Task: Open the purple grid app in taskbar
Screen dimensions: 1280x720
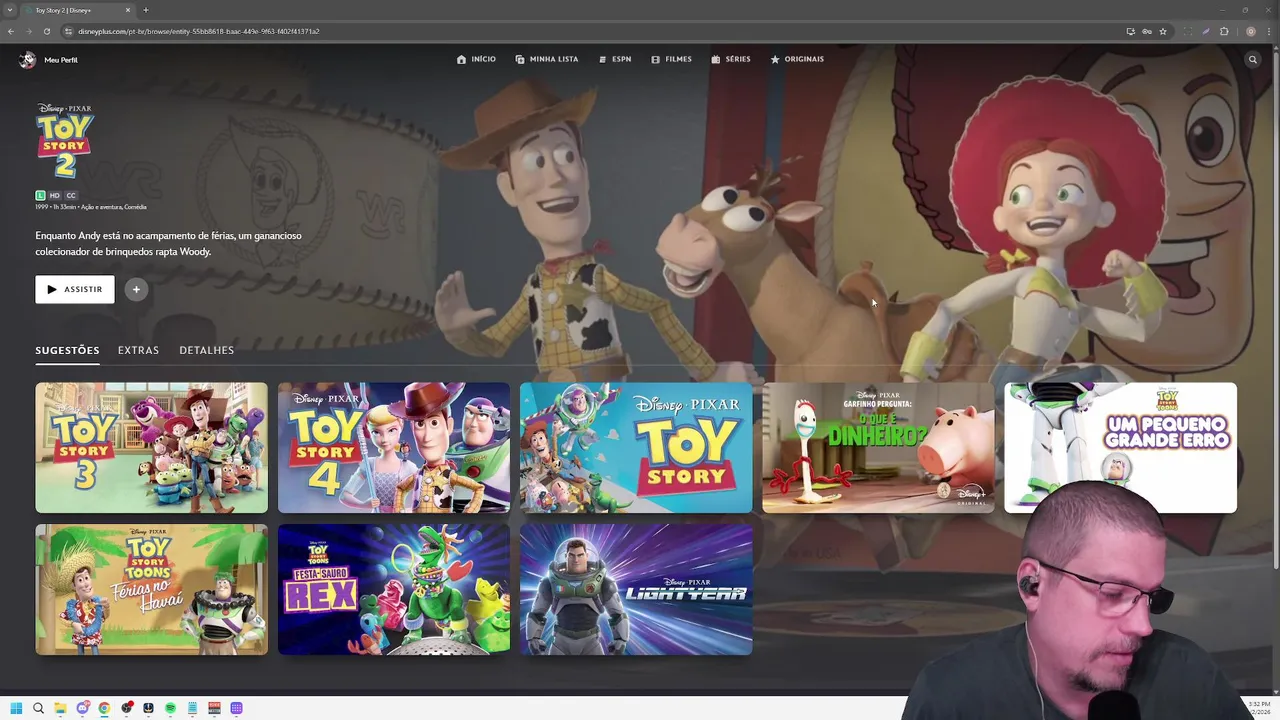Action: coord(236,708)
